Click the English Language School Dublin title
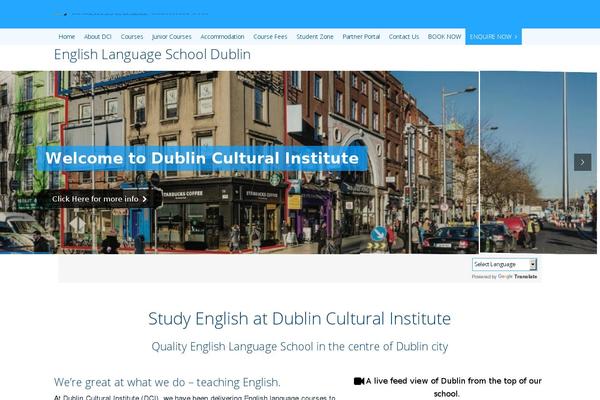600x400 pixels. pos(152,55)
